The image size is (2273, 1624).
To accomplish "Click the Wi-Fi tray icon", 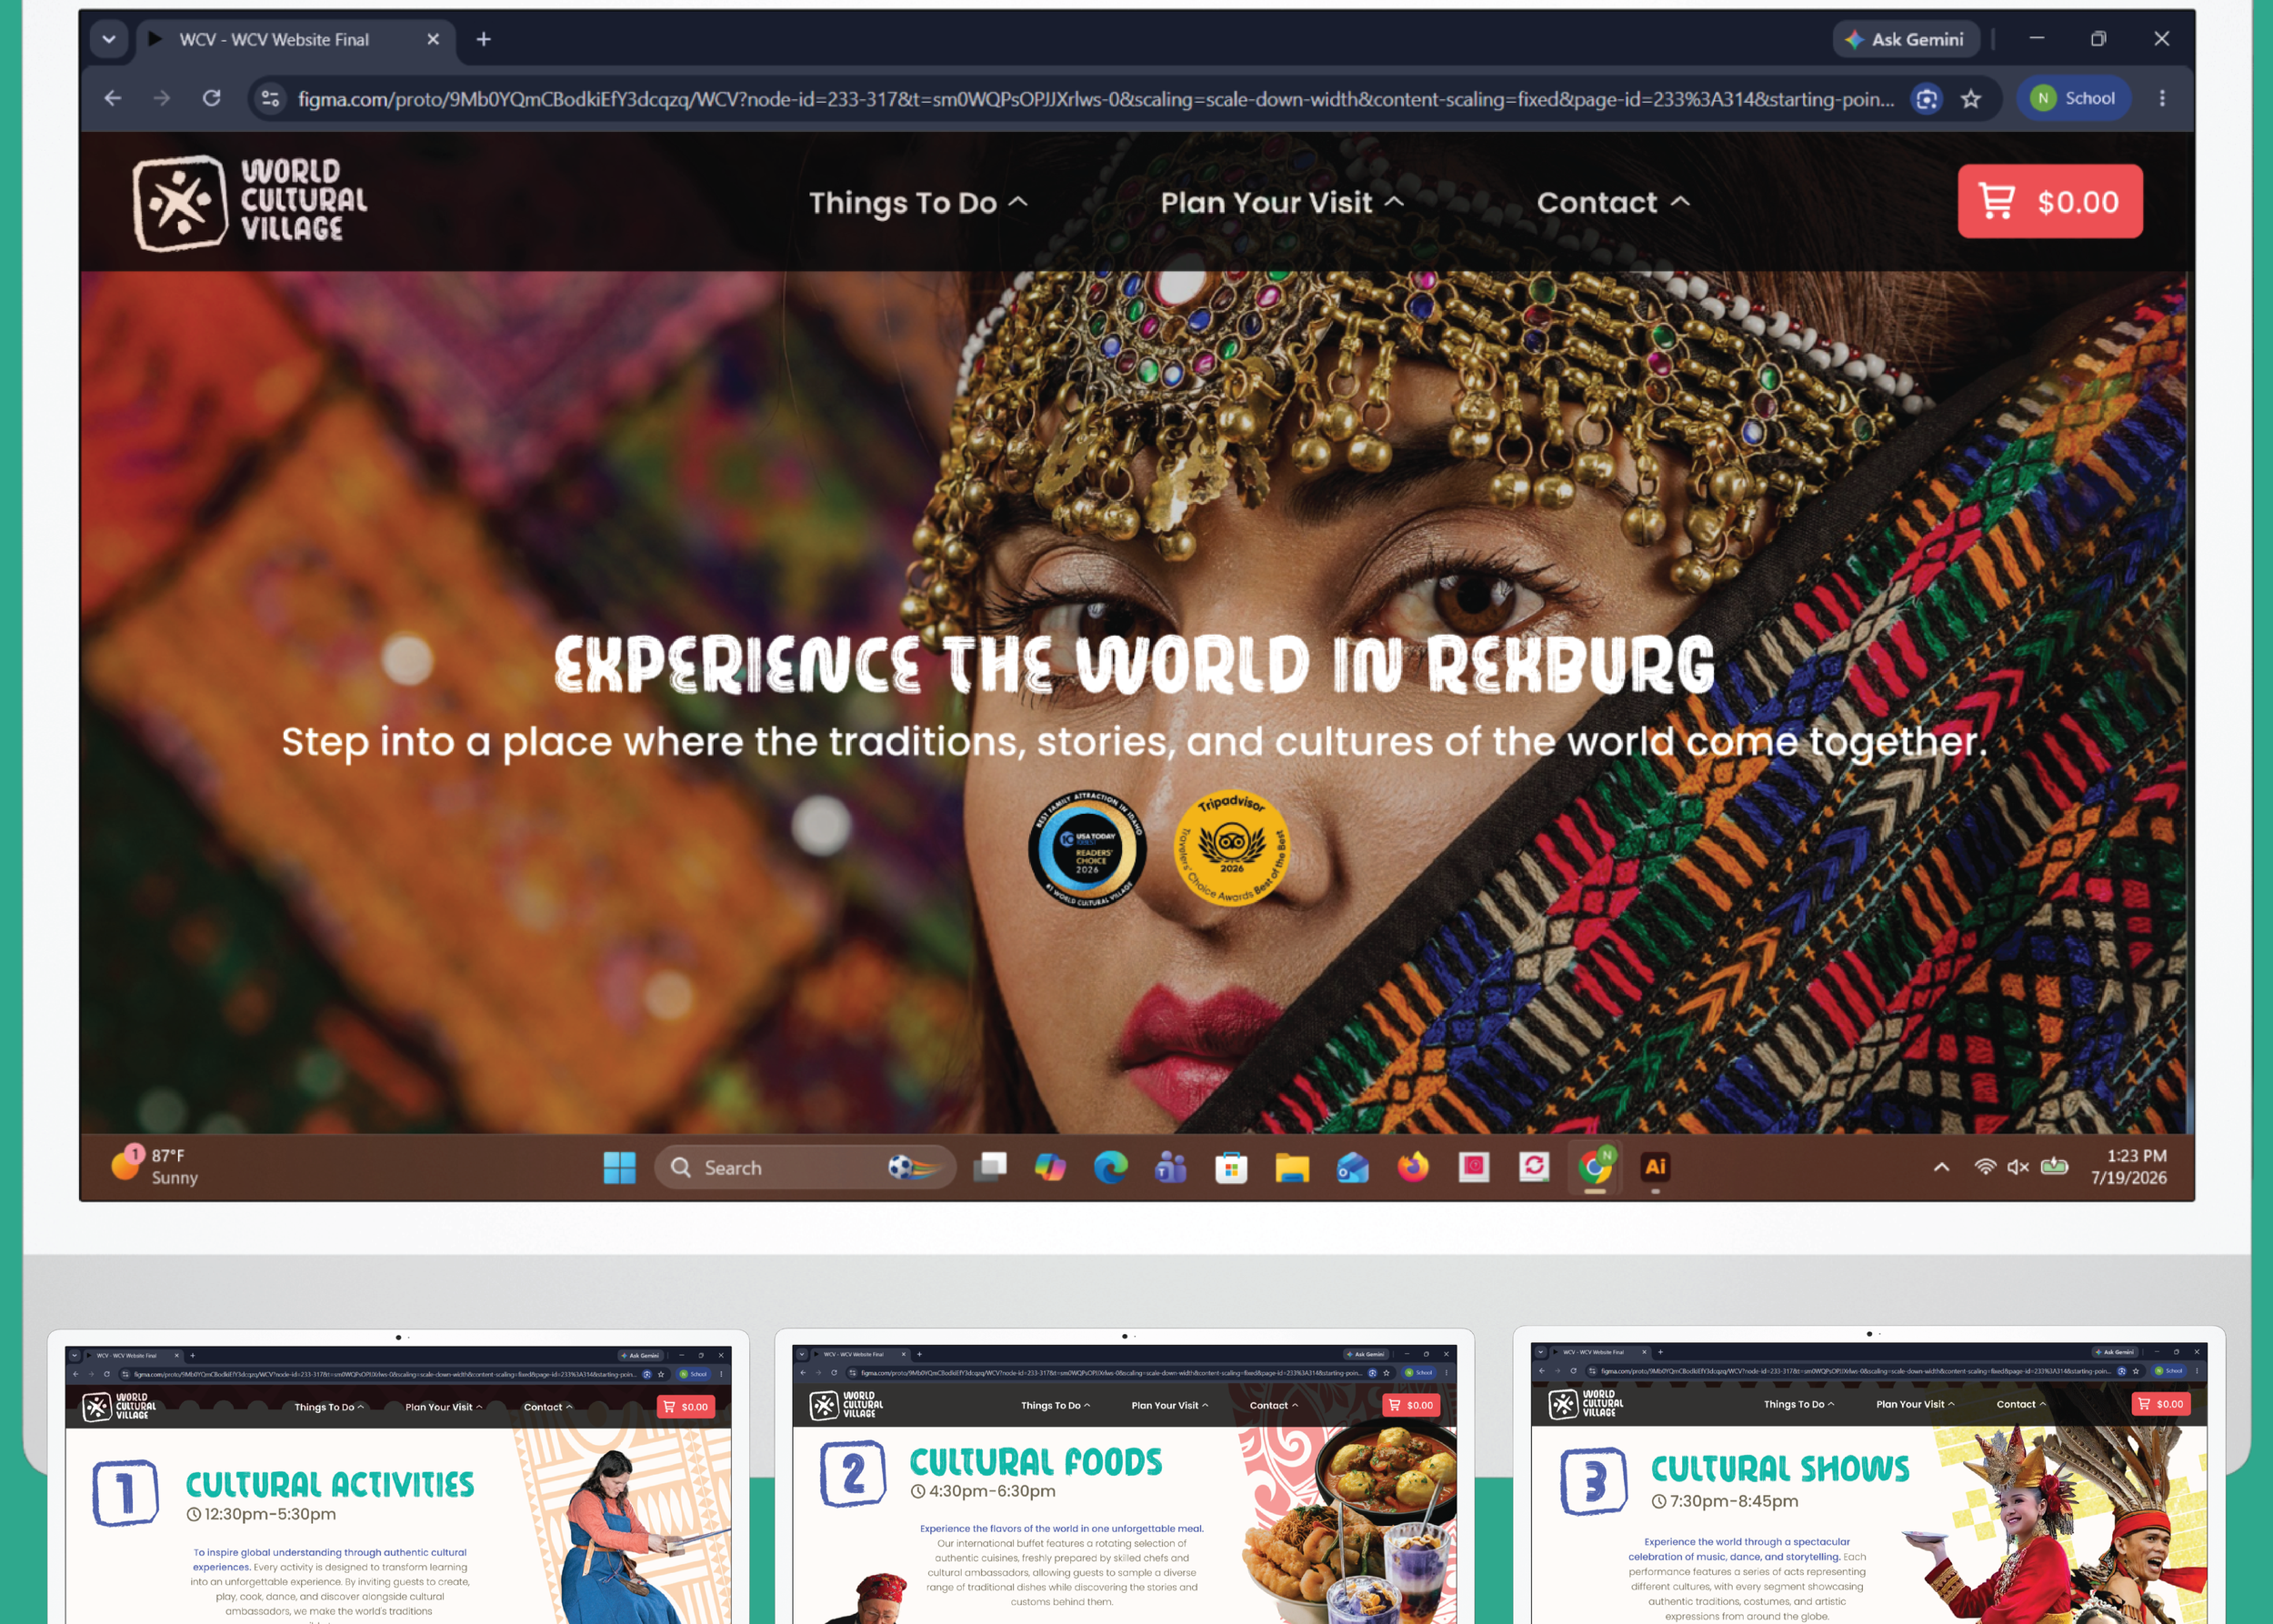I will [1985, 1167].
